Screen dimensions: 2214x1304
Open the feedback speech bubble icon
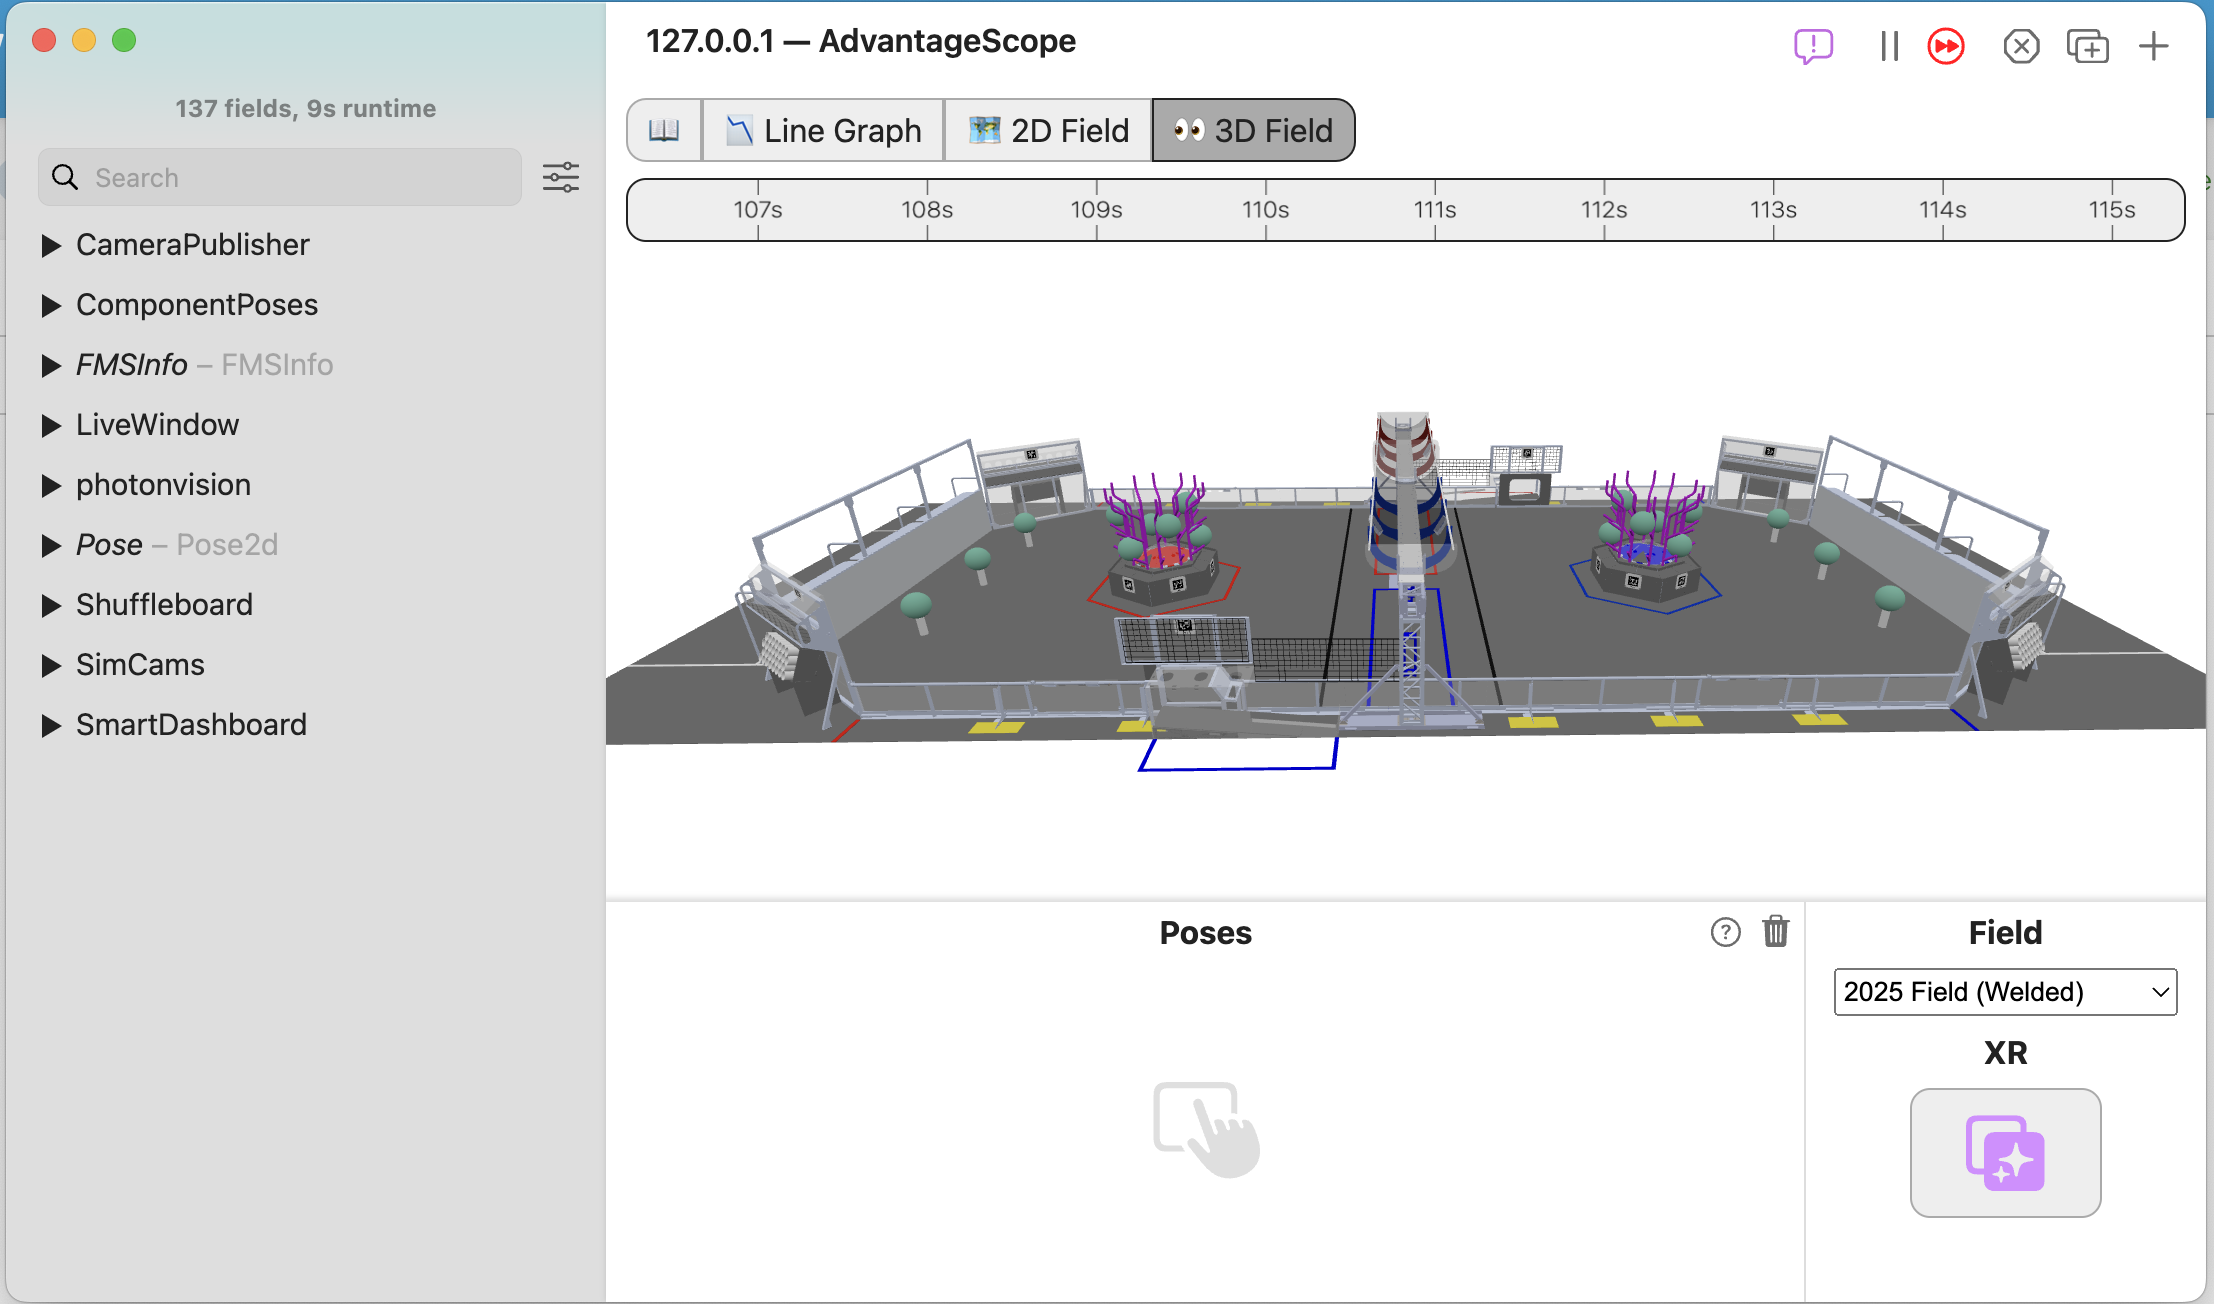(x=1813, y=46)
